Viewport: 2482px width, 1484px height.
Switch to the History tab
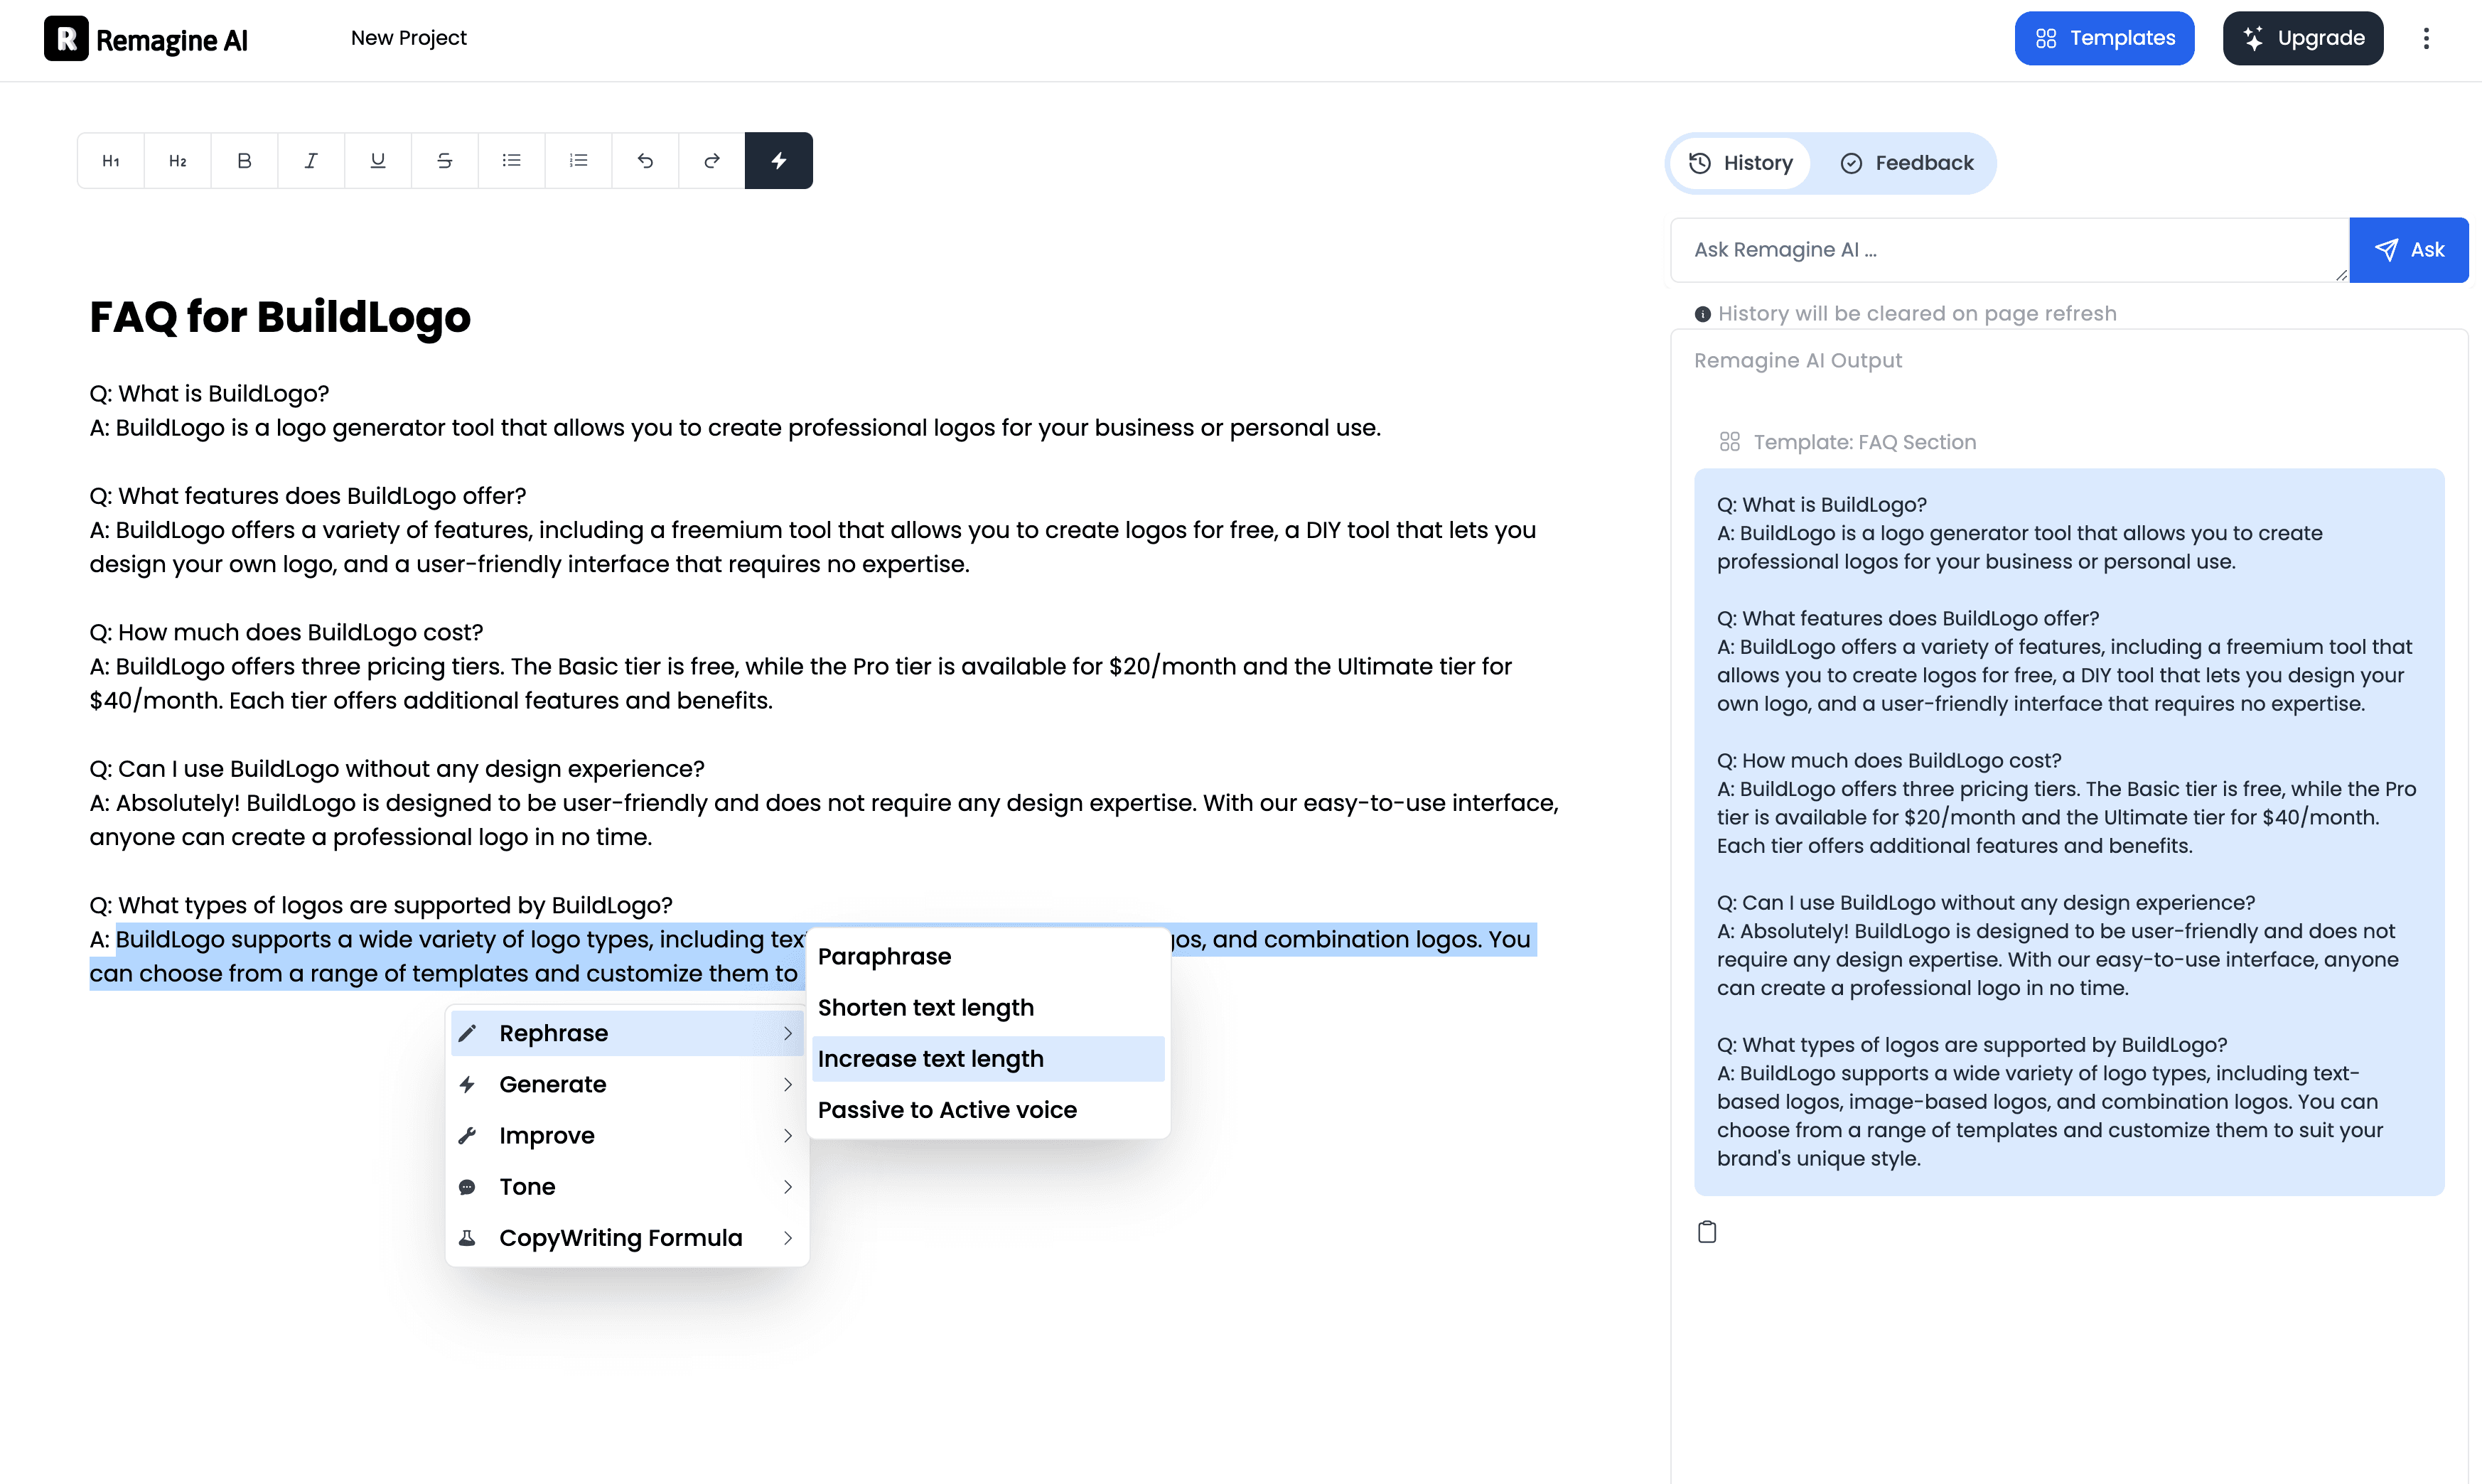1741,163
